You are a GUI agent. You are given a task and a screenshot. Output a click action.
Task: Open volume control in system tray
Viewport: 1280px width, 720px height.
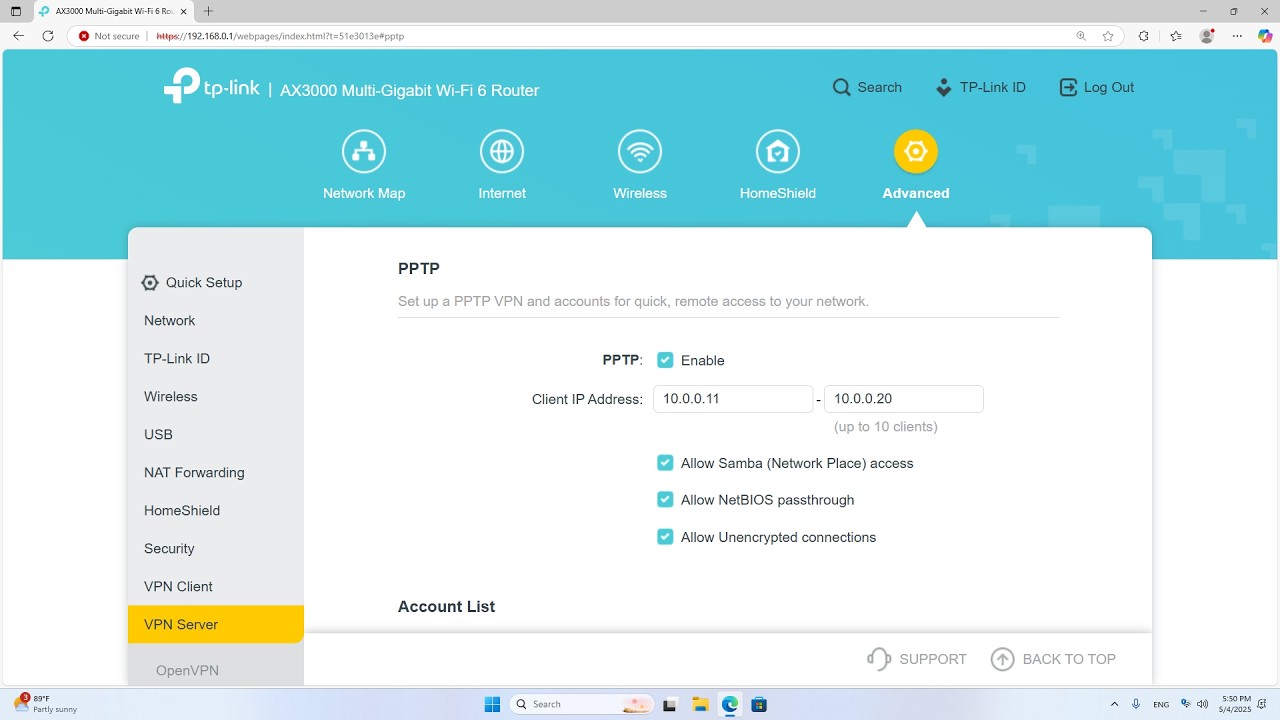[x=1202, y=704]
